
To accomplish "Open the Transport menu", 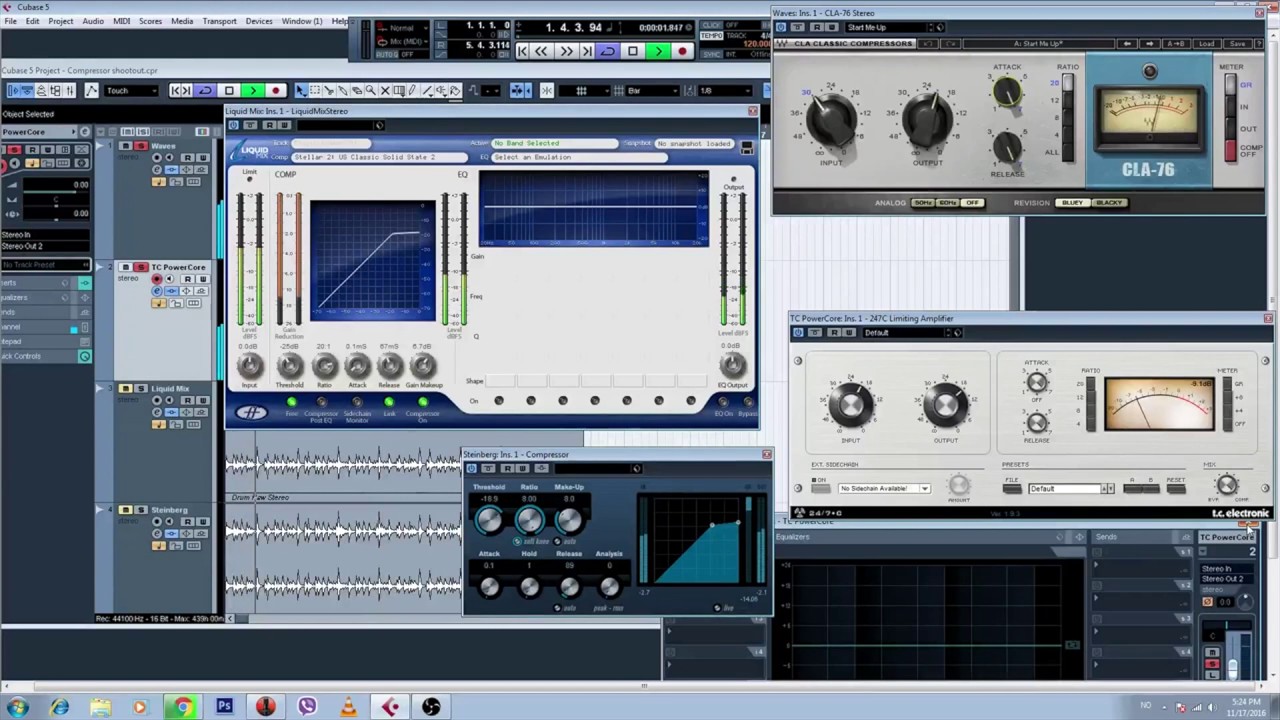I will [220, 21].
